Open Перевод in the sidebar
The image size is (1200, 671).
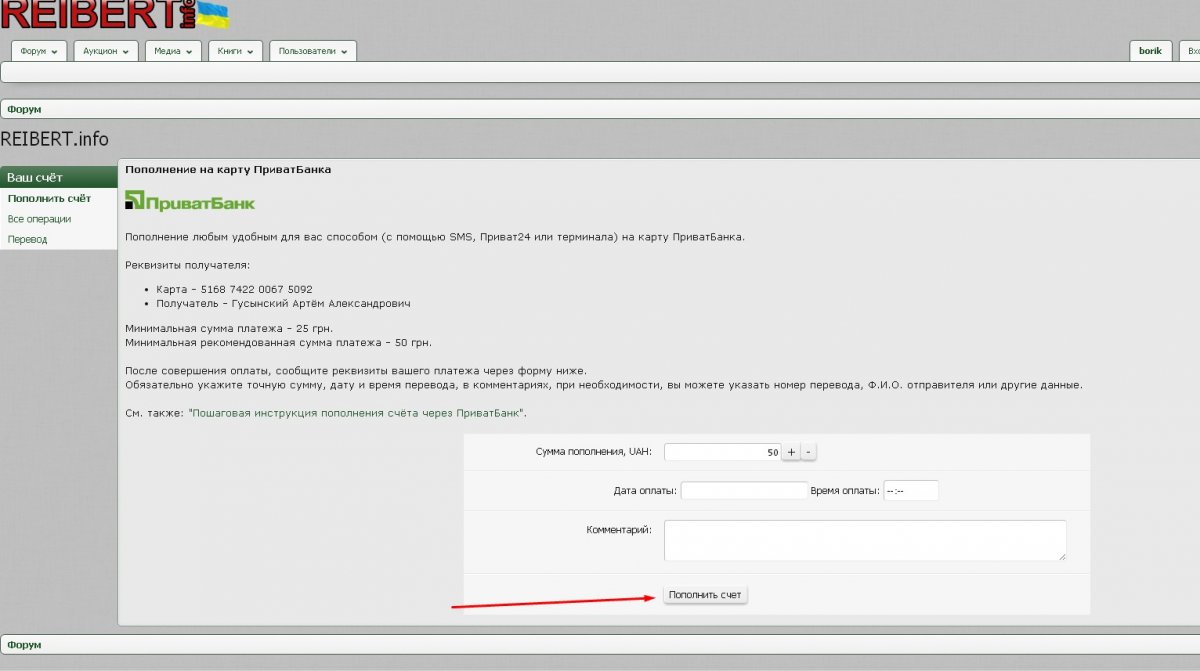coord(27,240)
